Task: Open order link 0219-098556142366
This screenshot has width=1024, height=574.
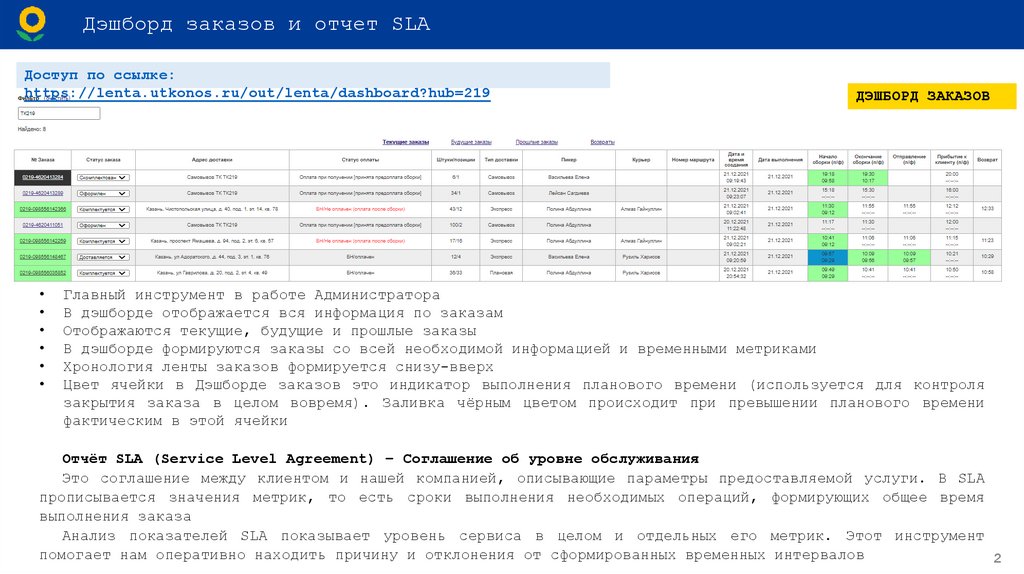Action: tap(43, 209)
